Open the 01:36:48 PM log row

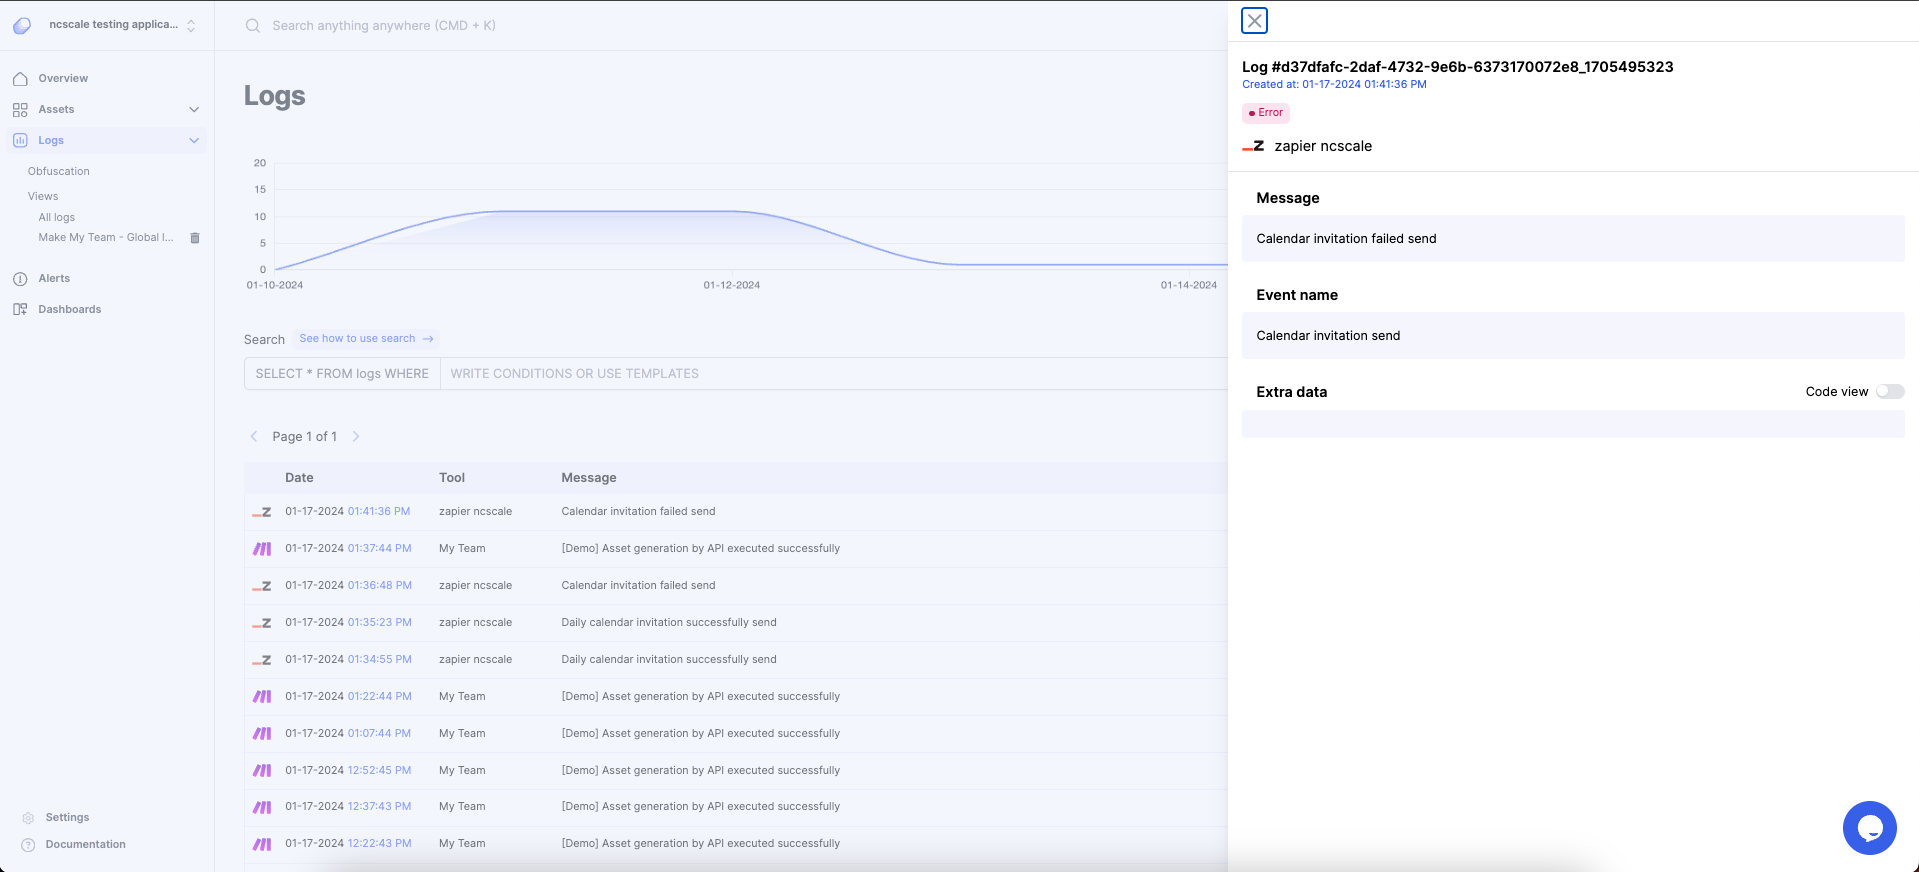(736, 586)
